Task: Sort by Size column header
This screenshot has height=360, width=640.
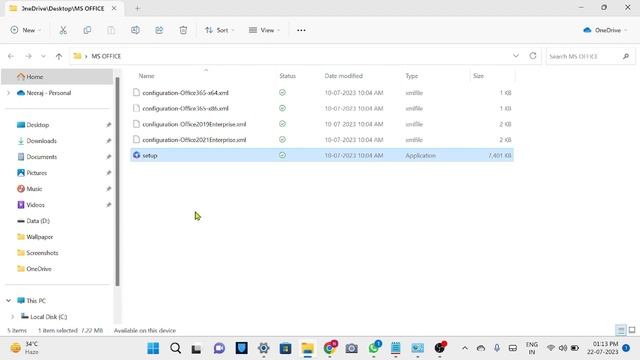Action: tap(478, 76)
